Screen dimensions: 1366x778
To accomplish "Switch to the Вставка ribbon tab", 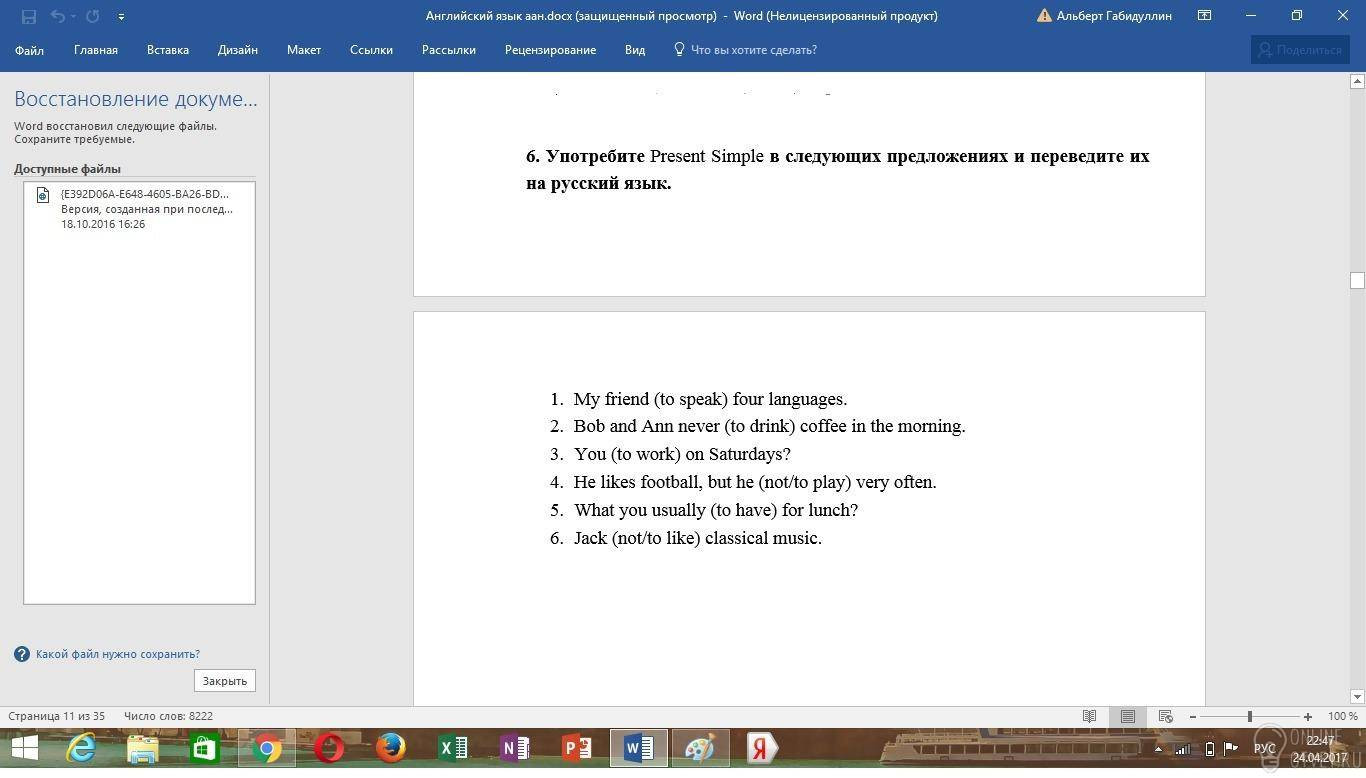I will coord(168,50).
